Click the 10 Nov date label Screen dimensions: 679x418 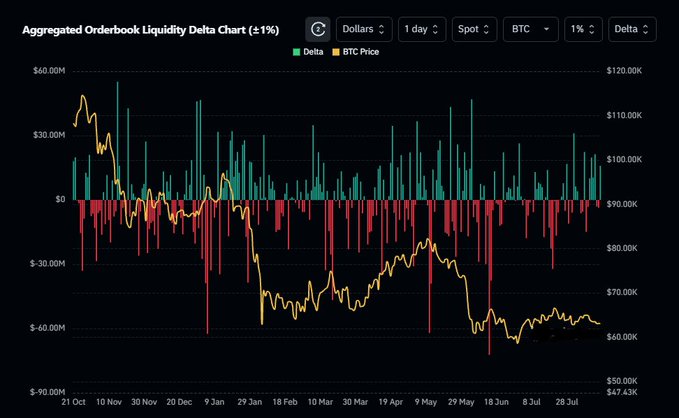pos(109,402)
